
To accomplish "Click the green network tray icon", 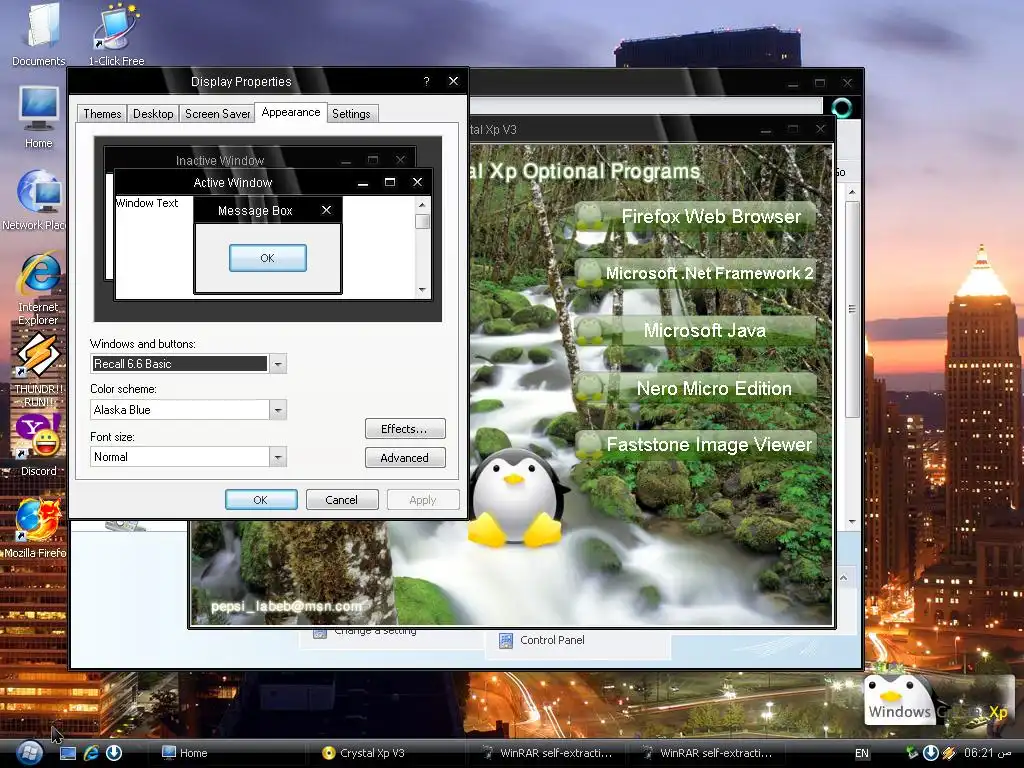I will pos(912,753).
